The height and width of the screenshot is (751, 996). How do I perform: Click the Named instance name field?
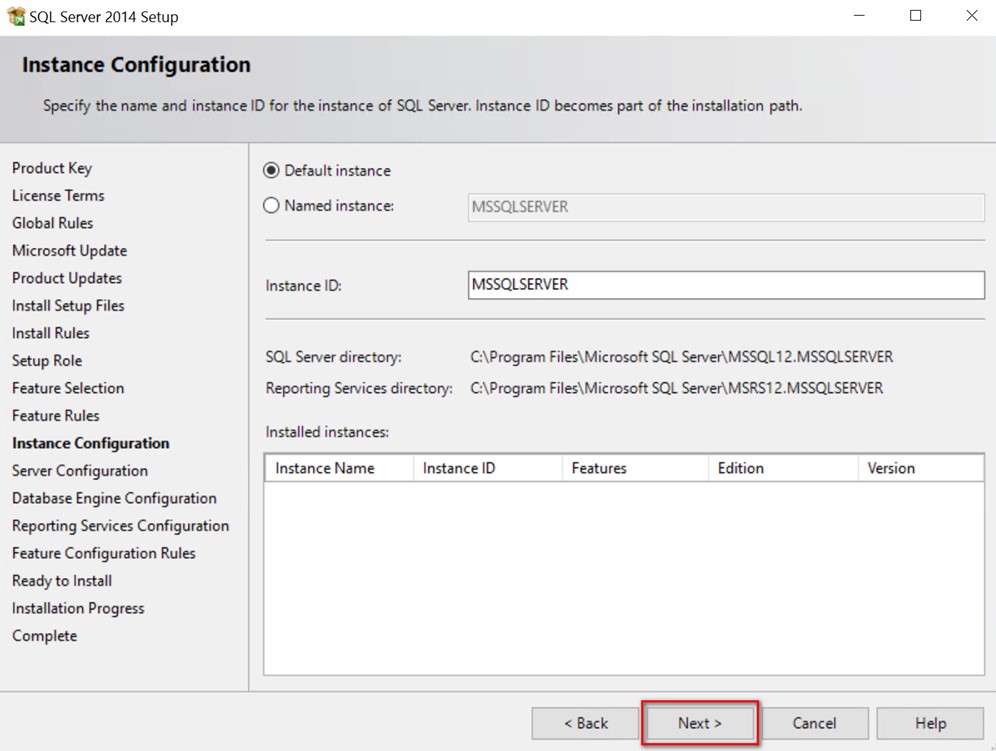726,207
